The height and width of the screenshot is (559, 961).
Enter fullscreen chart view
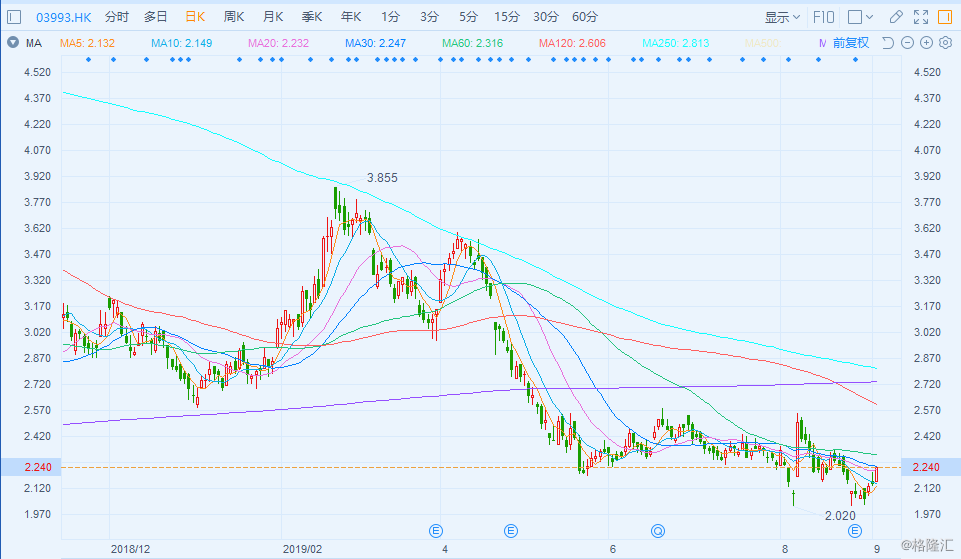tap(921, 17)
